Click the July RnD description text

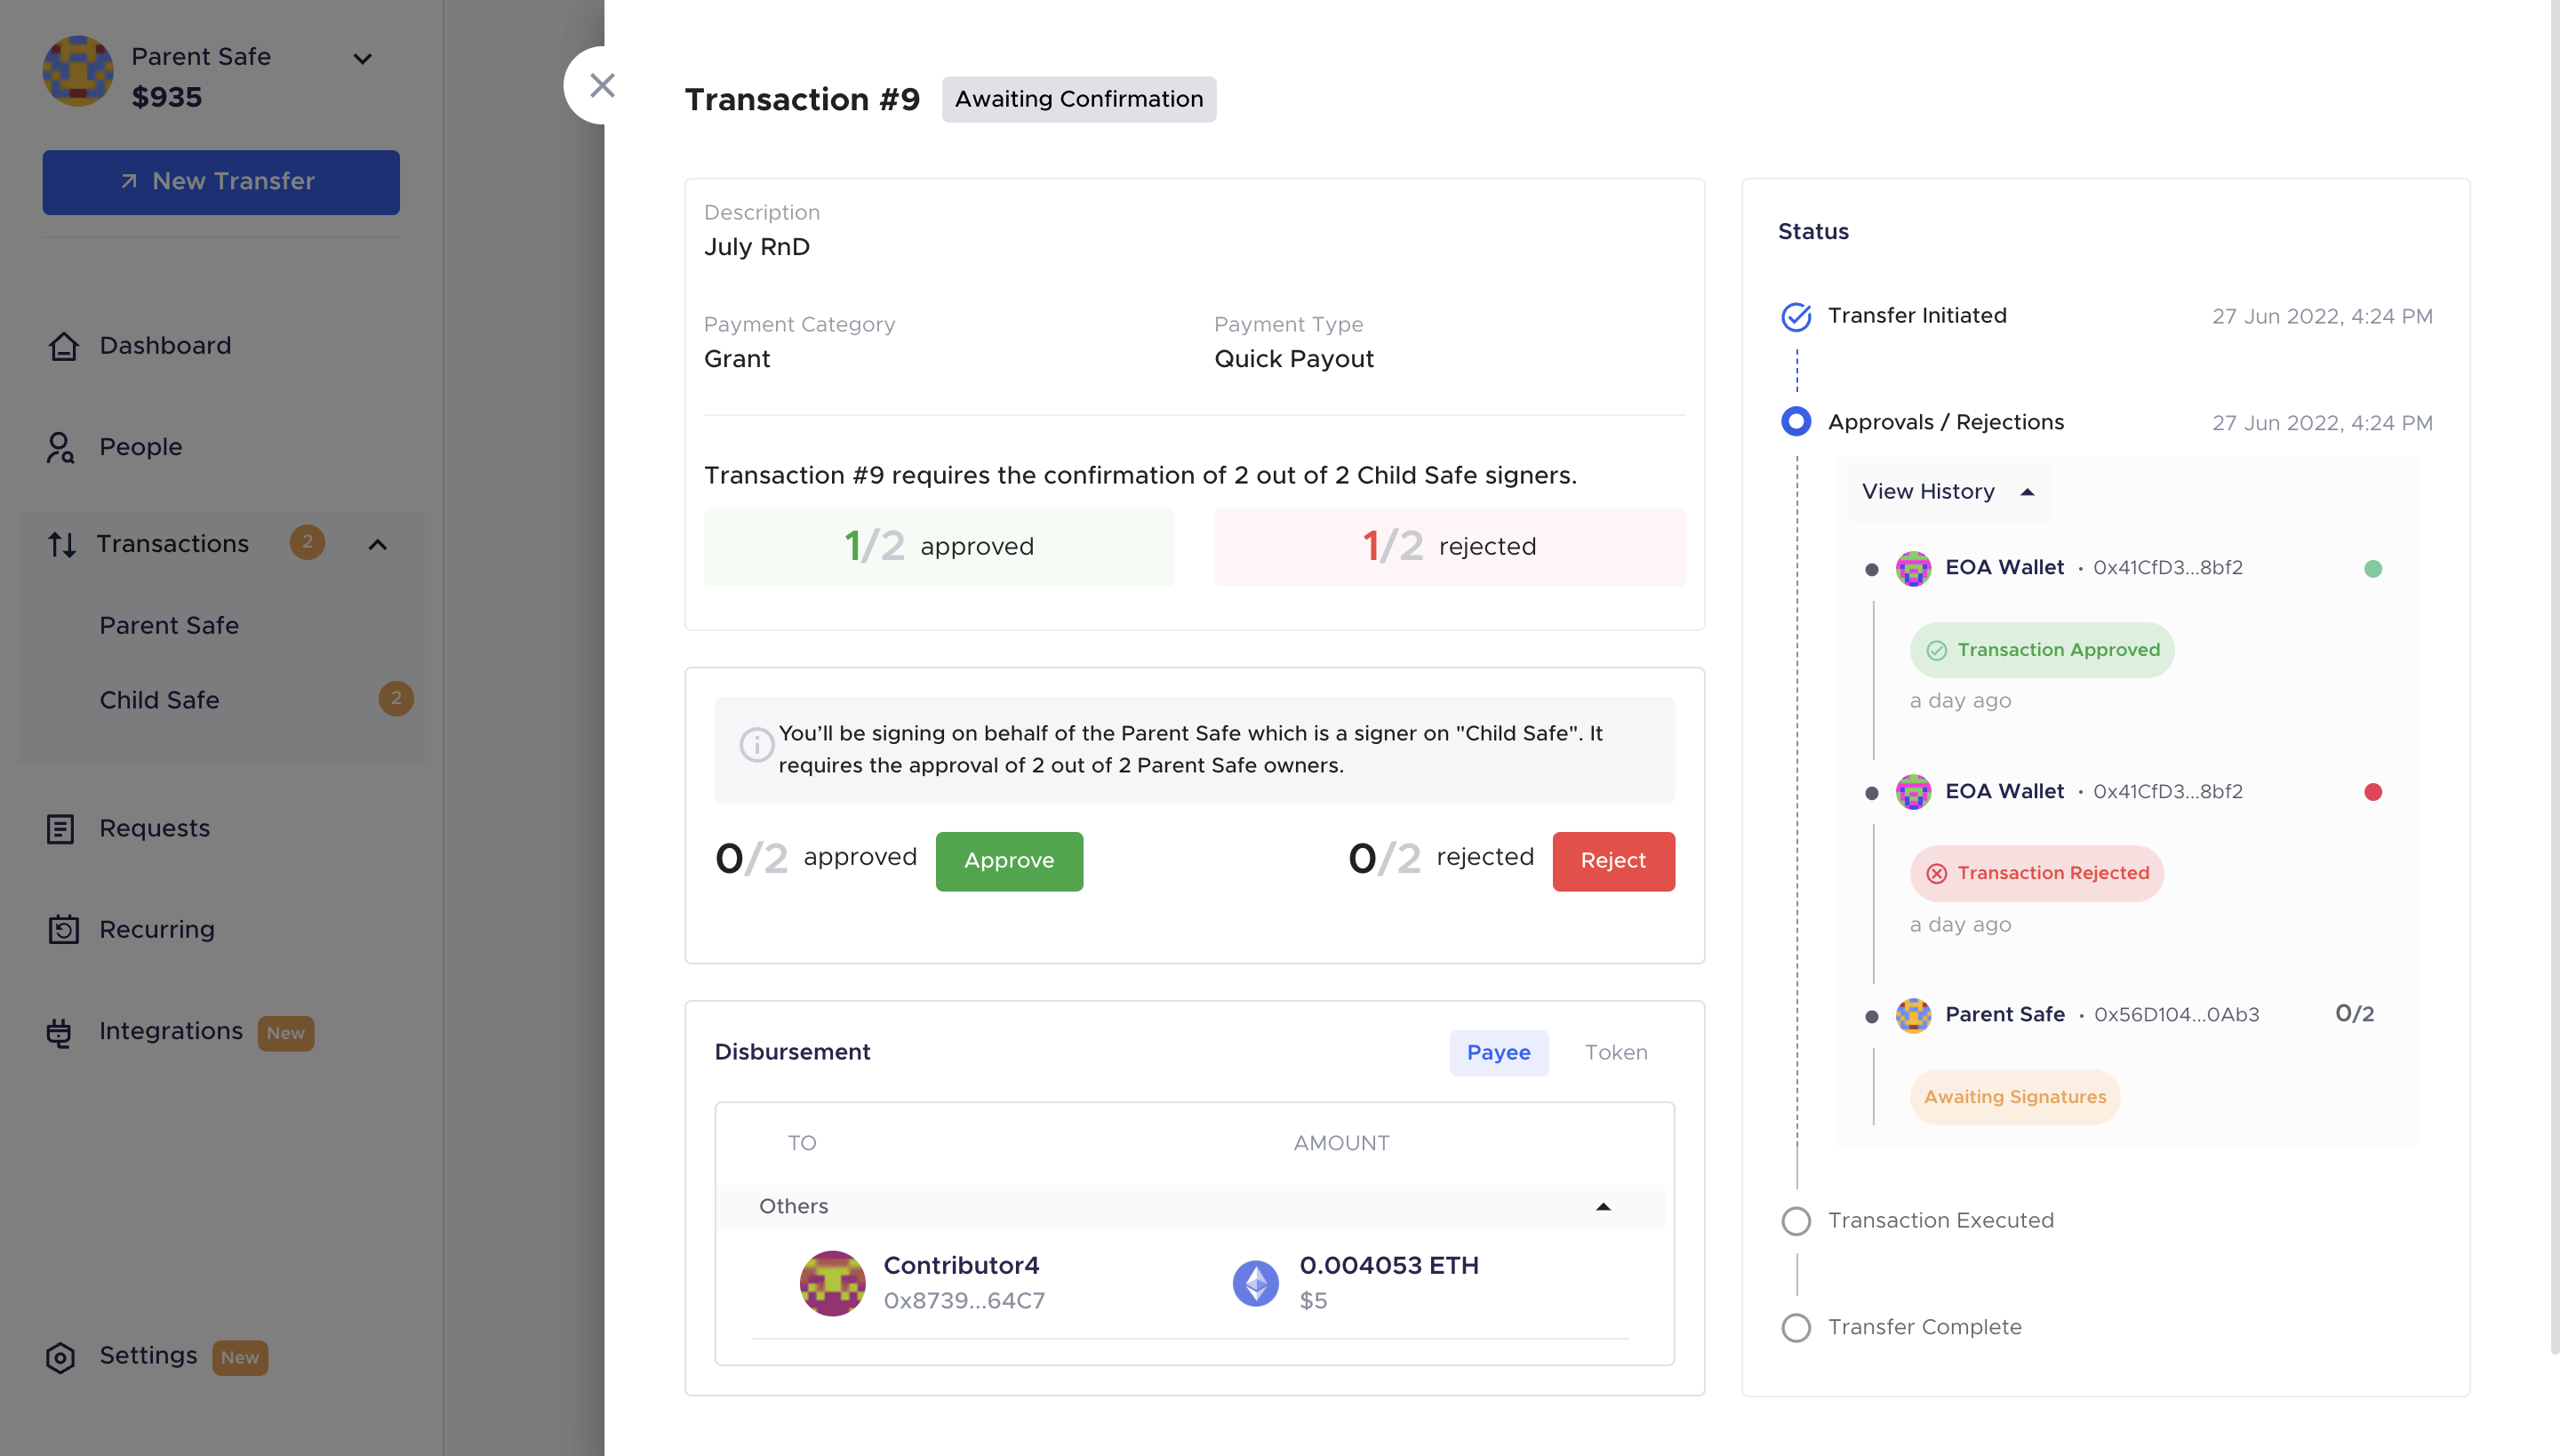point(757,247)
